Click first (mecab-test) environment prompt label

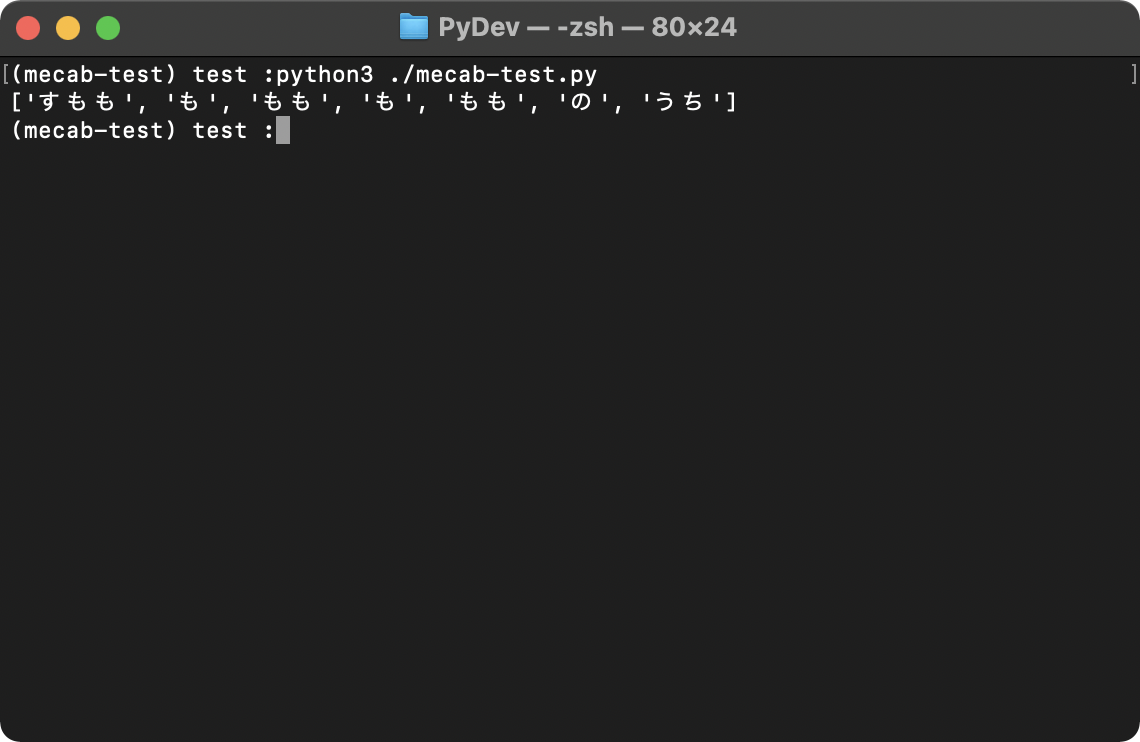pos(95,75)
